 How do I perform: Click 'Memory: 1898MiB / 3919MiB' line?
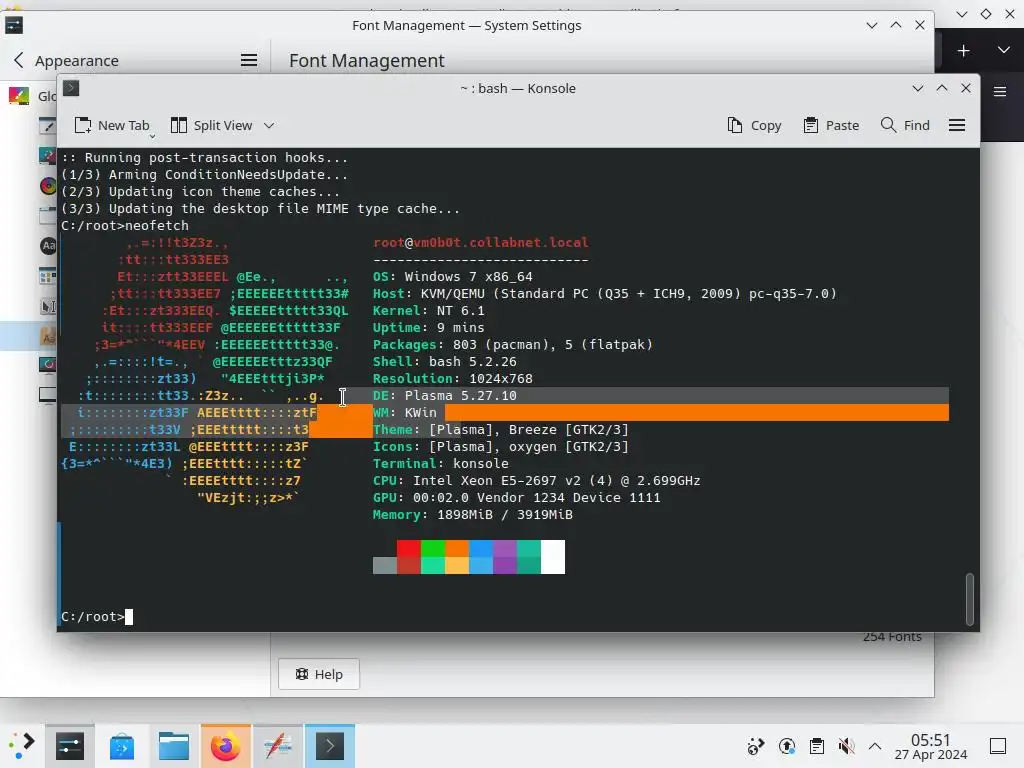tap(473, 514)
